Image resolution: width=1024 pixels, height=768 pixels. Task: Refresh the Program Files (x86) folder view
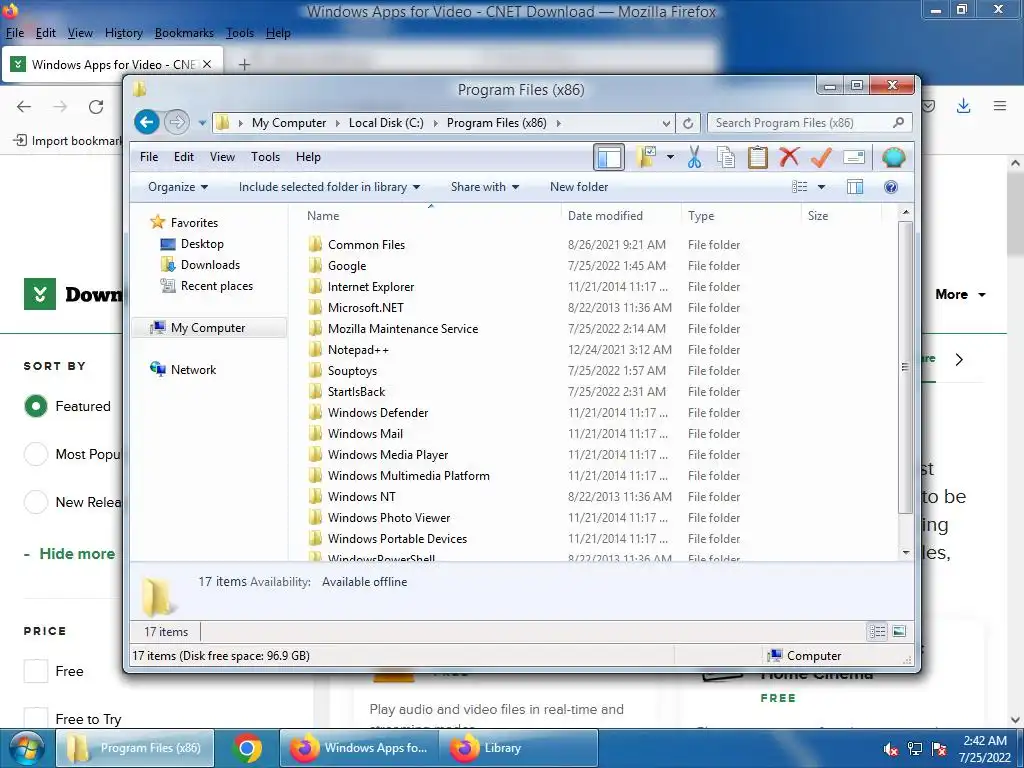[x=688, y=123]
